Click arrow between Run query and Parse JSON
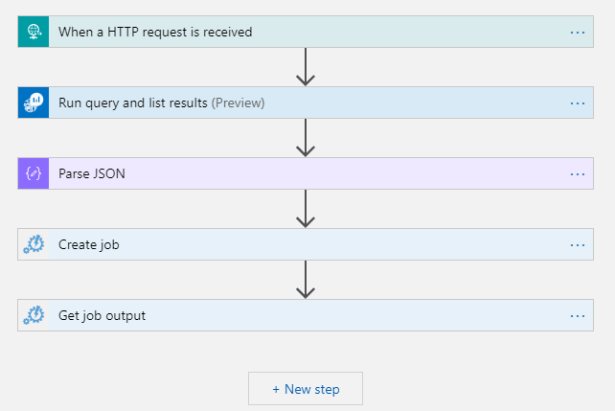The image size is (615, 411). 306,138
